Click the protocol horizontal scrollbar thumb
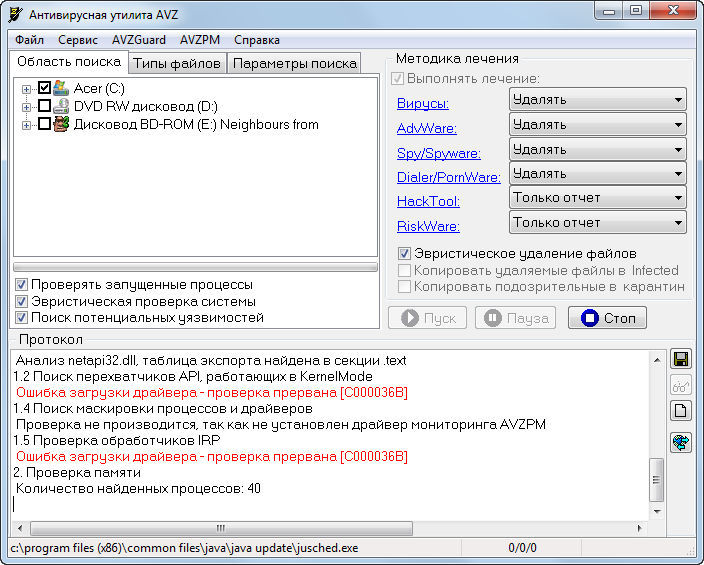 [222, 528]
